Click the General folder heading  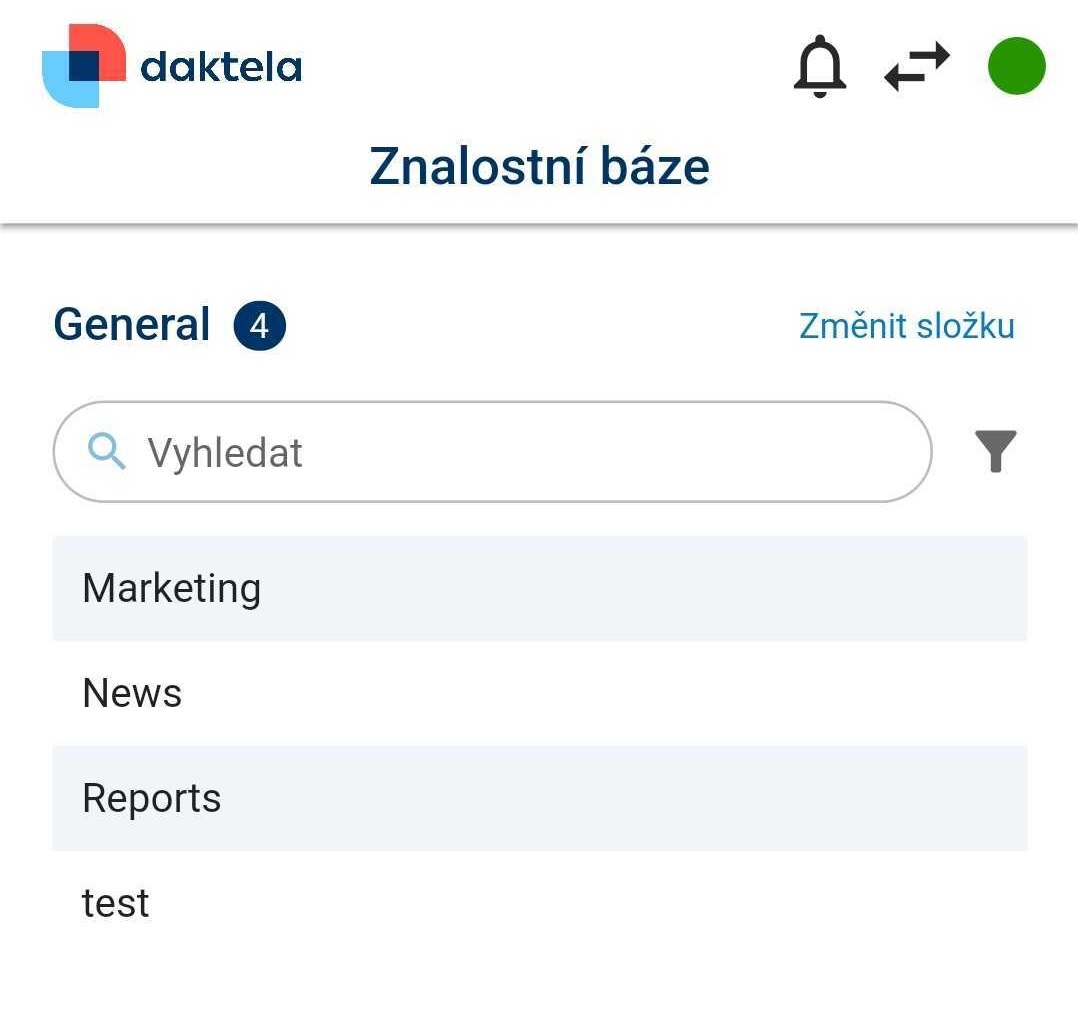coord(131,324)
